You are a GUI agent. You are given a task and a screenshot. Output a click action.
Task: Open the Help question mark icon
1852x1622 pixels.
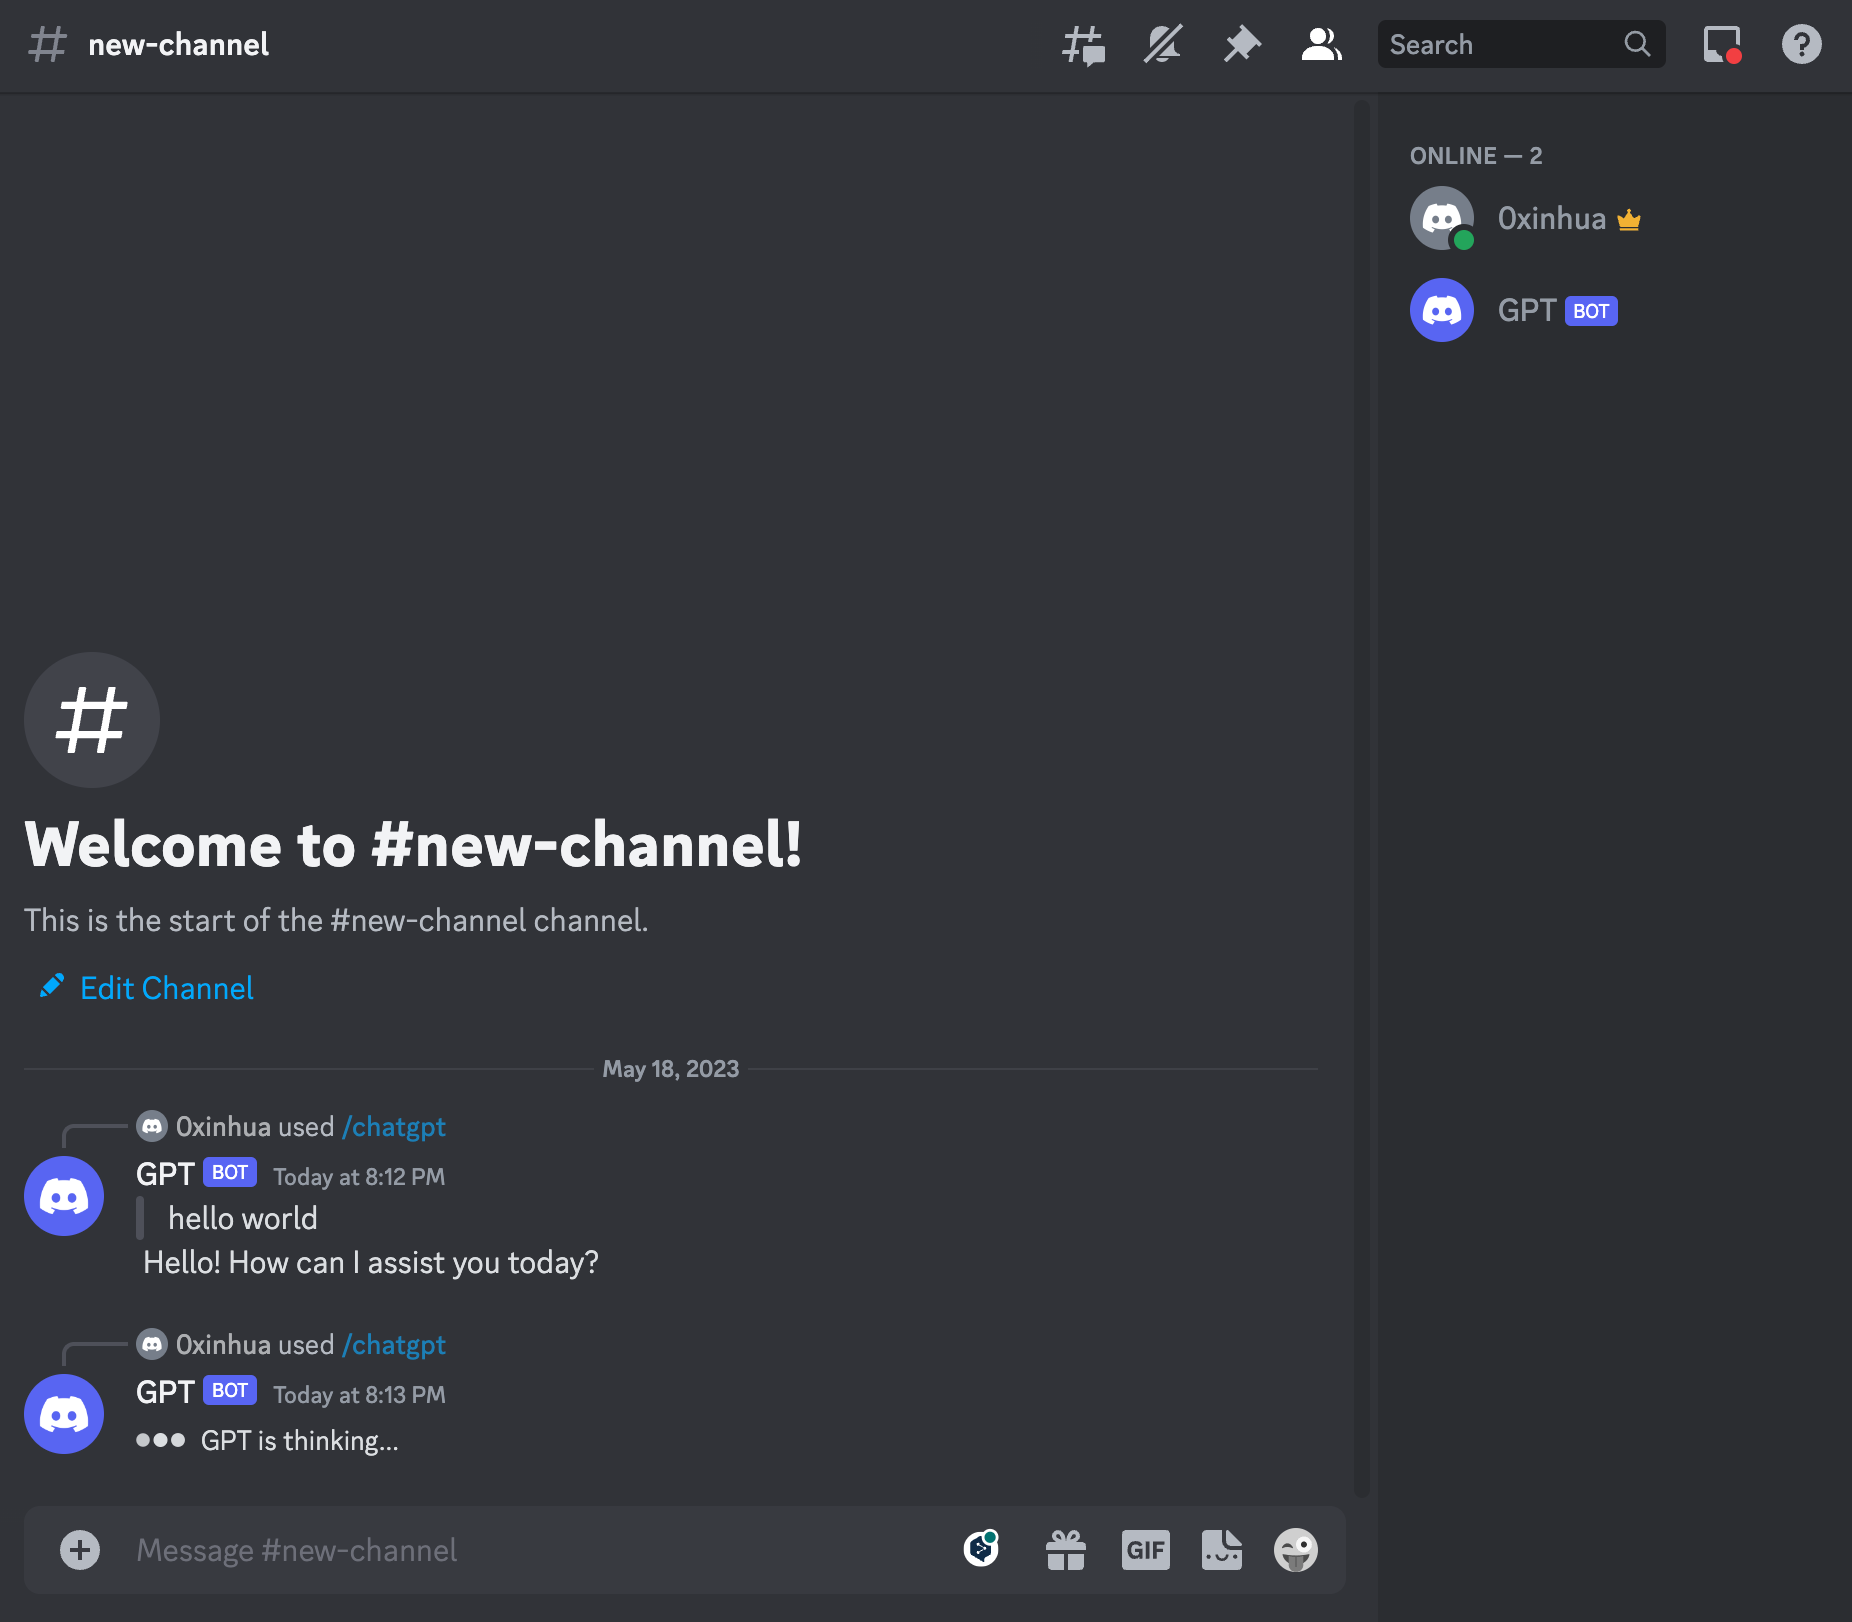(x=1801, y=45)
